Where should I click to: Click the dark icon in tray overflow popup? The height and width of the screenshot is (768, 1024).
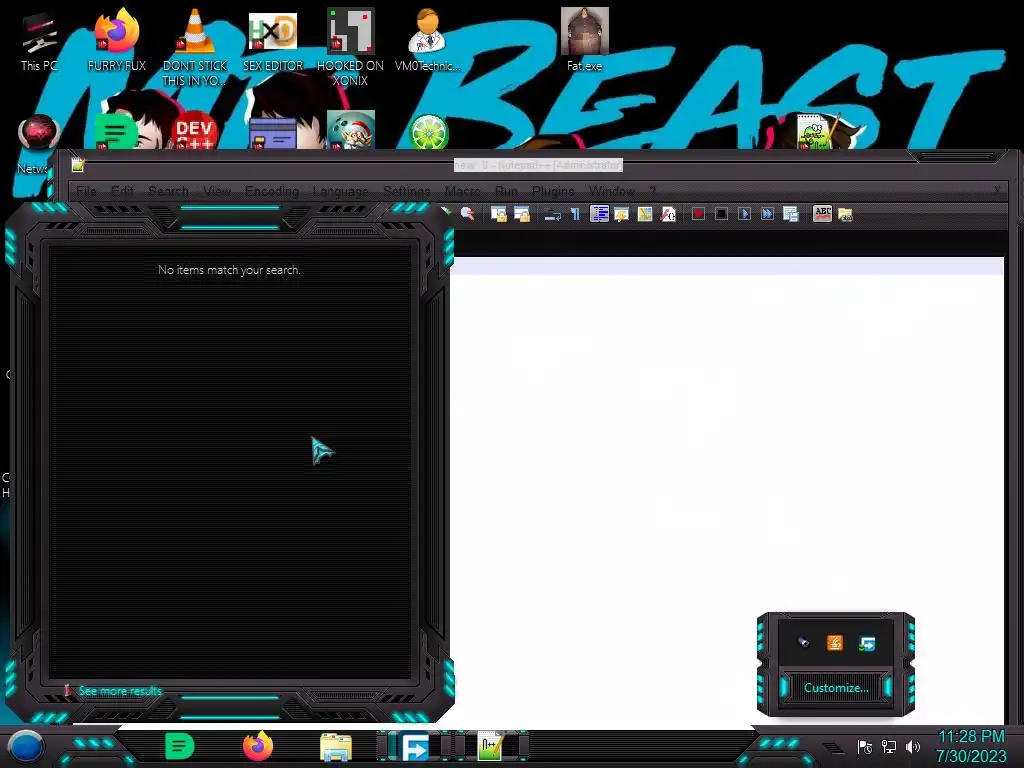[x=804, y=643]
